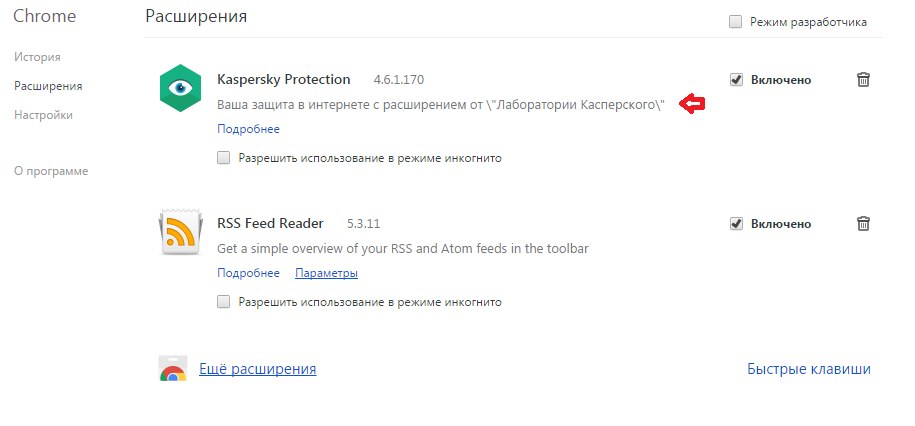
Task: Open the "Ещё расширения" link
Action: (x=257, y=369)
